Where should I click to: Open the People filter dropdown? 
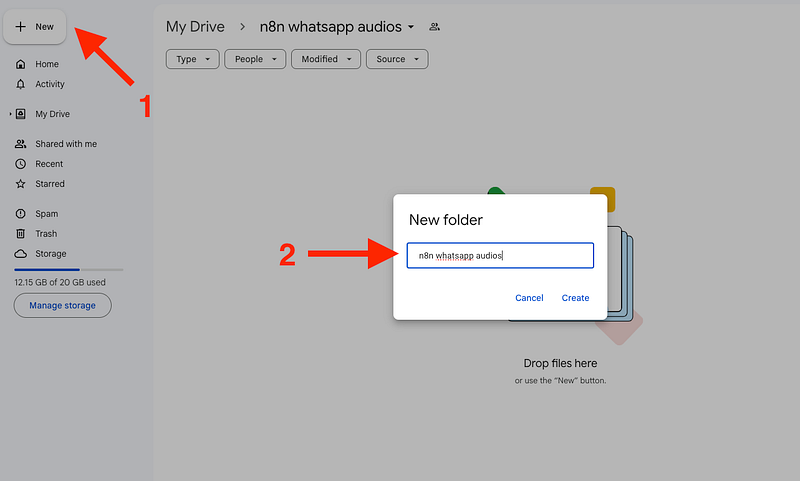point(255,59)
